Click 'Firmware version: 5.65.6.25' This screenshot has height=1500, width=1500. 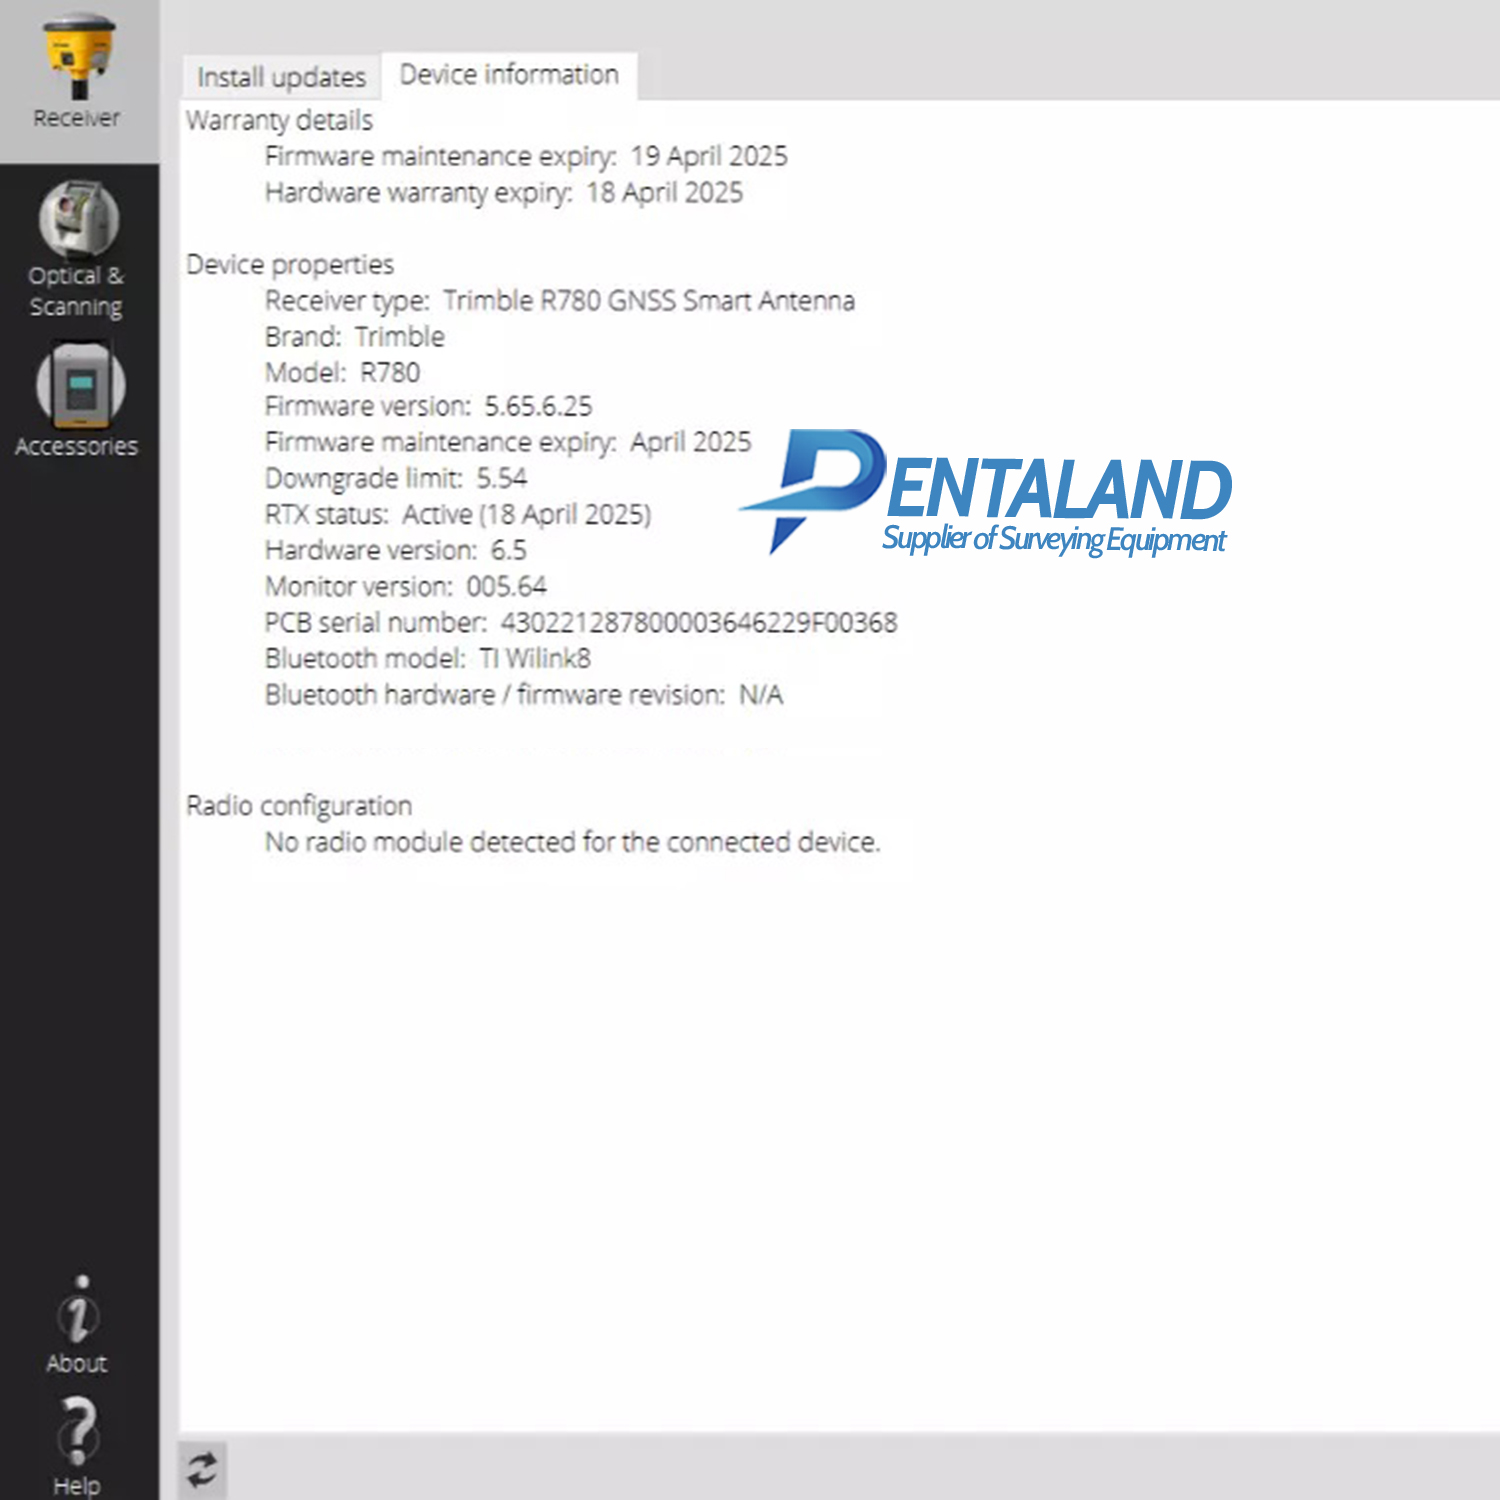click(x=429, y=407)
